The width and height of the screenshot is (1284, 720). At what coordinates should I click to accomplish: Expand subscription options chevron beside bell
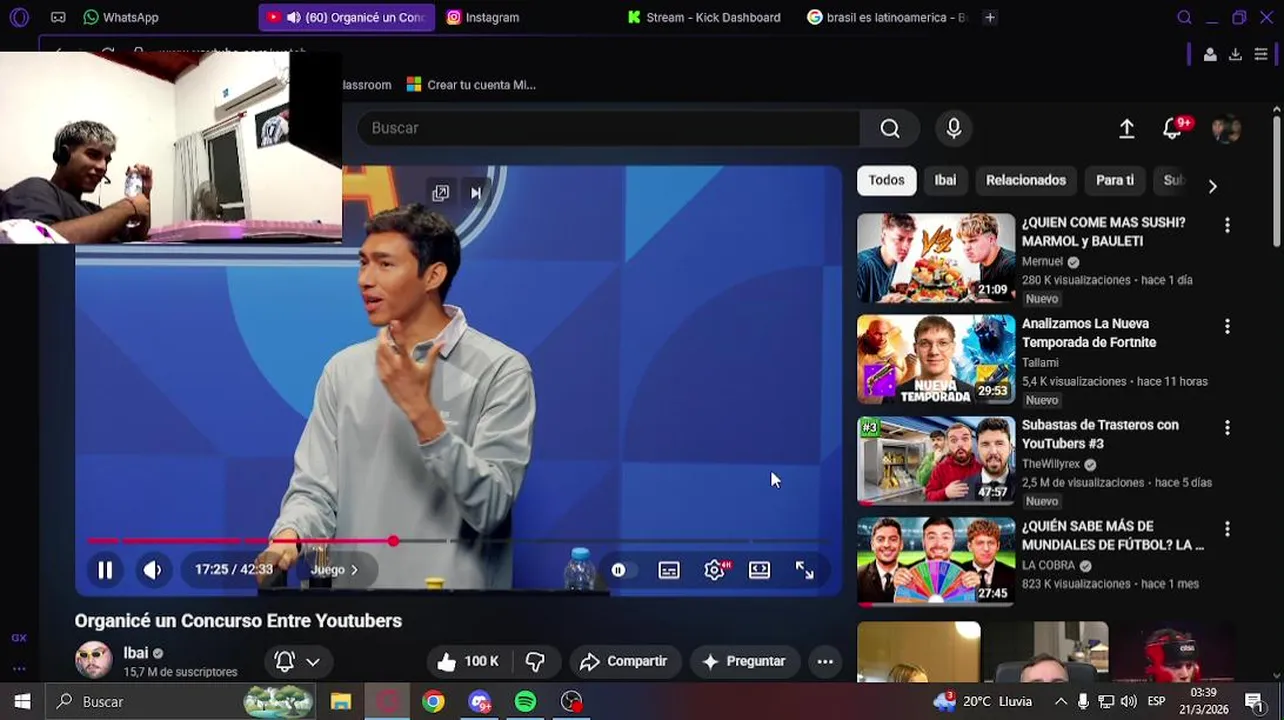point(313,662)
